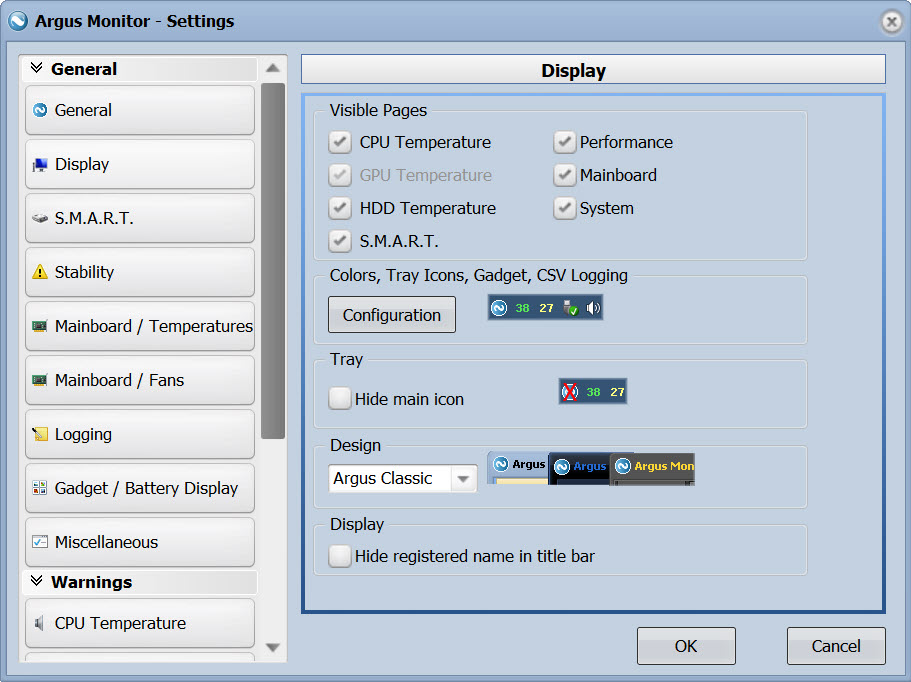Click the General page swirl icon
The height and width of the screenshot is (682, 911).
[40, 110]
